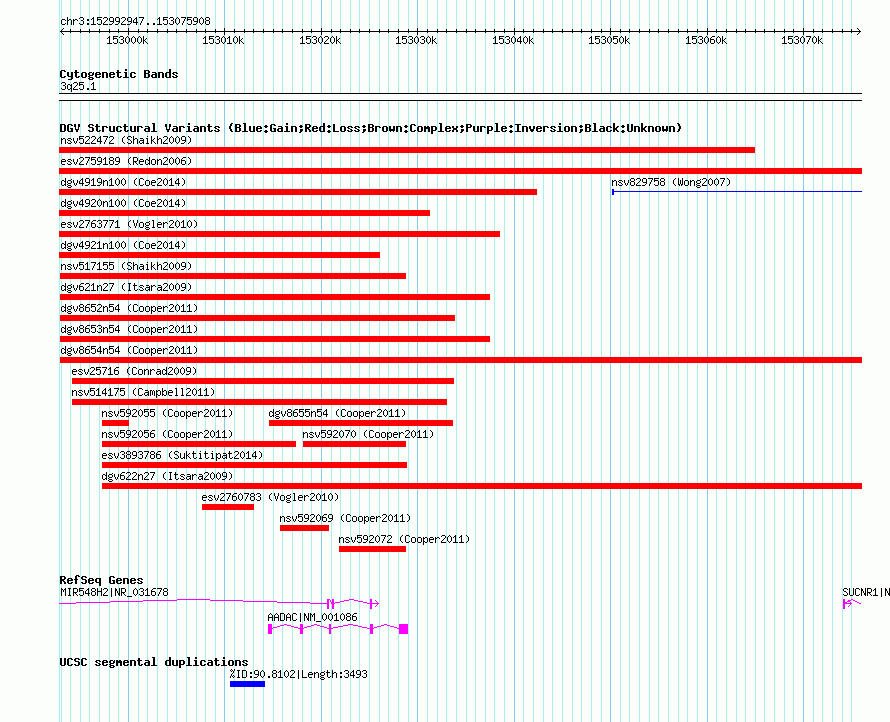
Task: Select the dgv8653n54 (Cooper2011) label
Action: [x=129, y=329]
